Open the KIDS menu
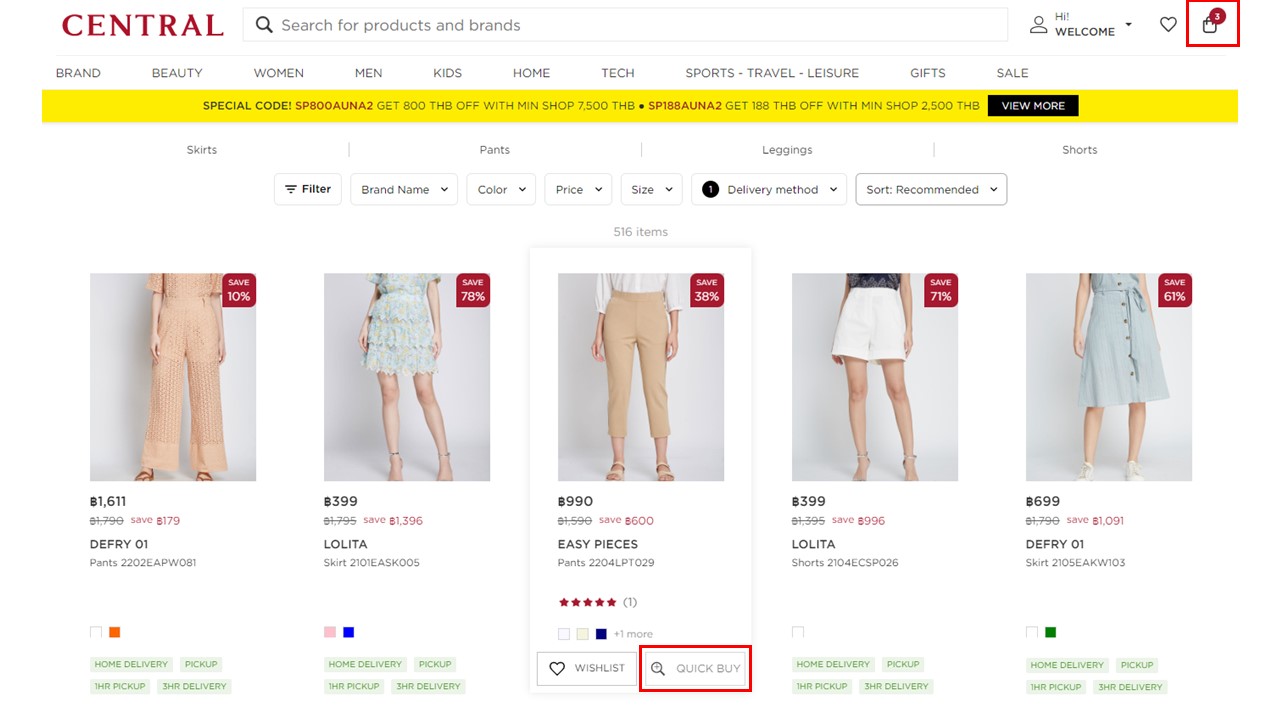1280x720 pixels. [x=448, y=73]
